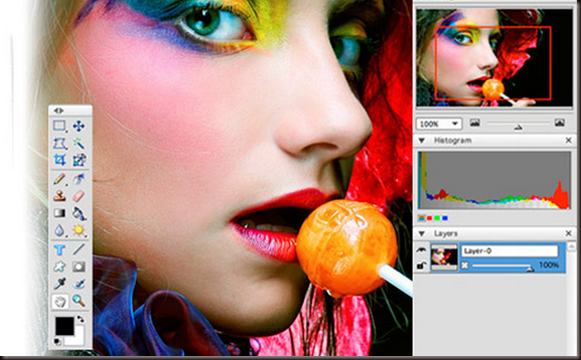Collapse the Layers panel

(421, 234)
